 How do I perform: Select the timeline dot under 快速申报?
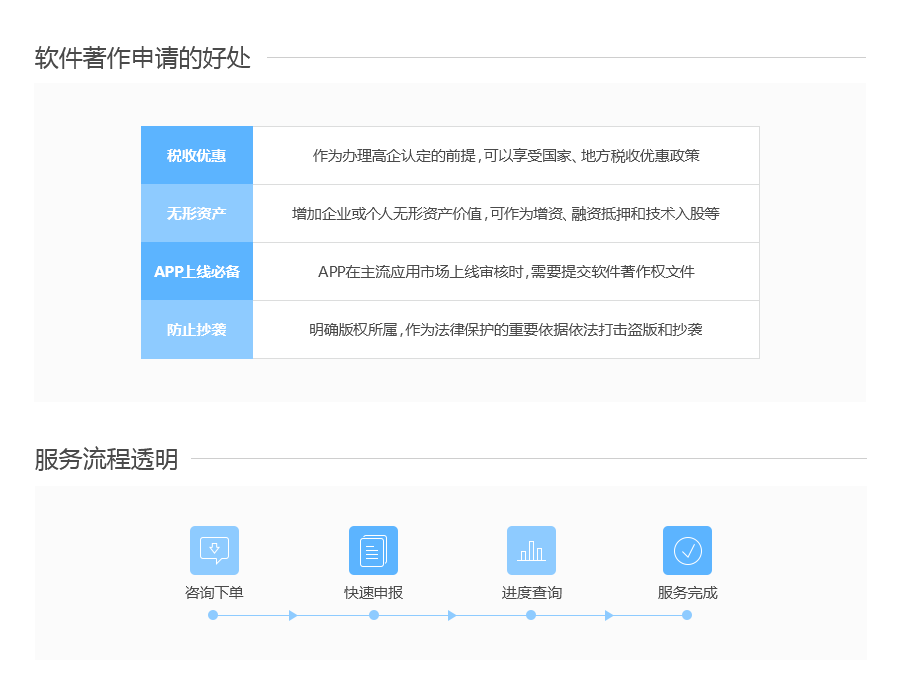coord(374,615)
